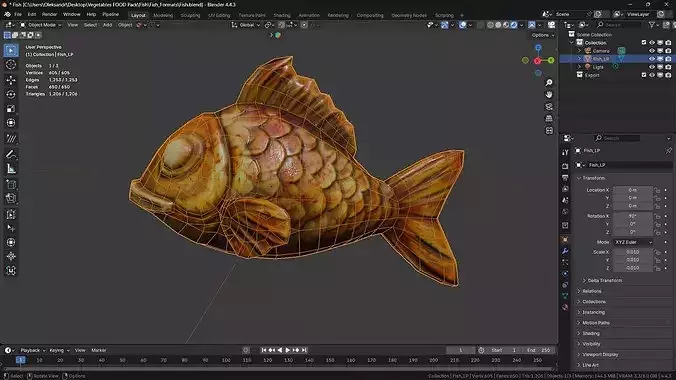Open the View Layer properties tab
Viewport: 676px width, 380px height.
click(x=565, y=189)
